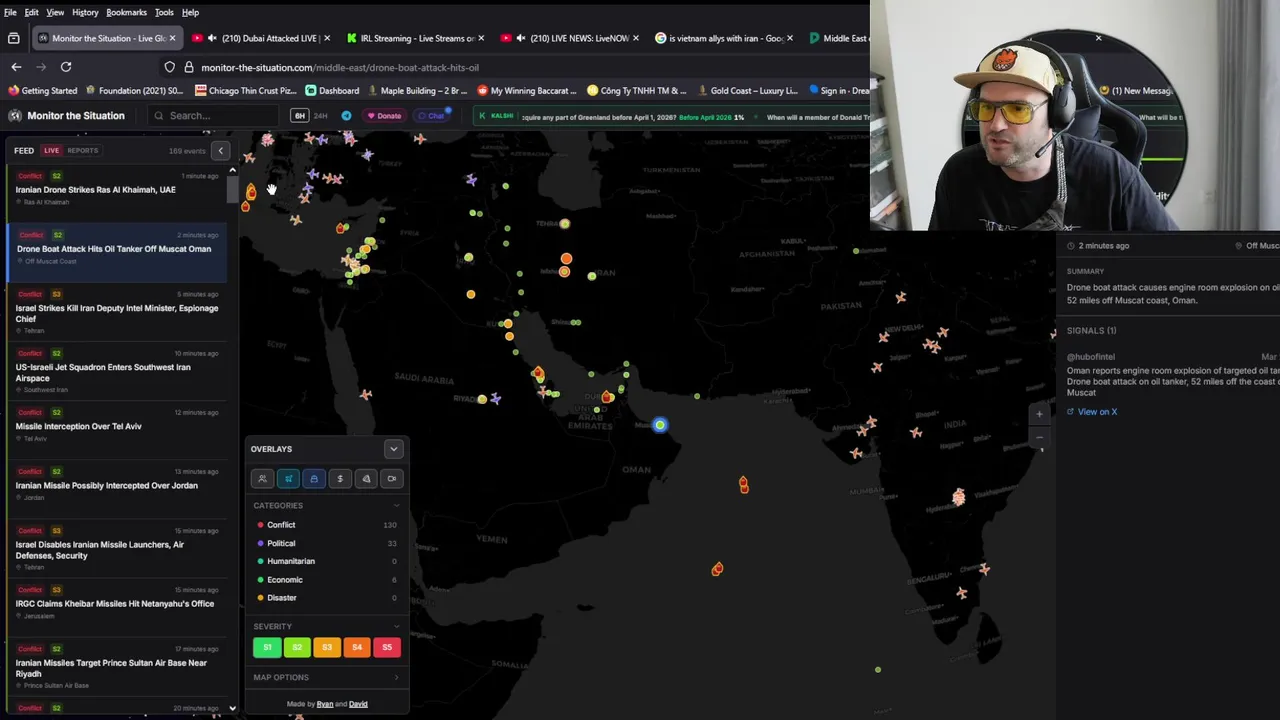The image size is (1280, 720).
Task: Focus the Search input field
Action: [214, 116]
